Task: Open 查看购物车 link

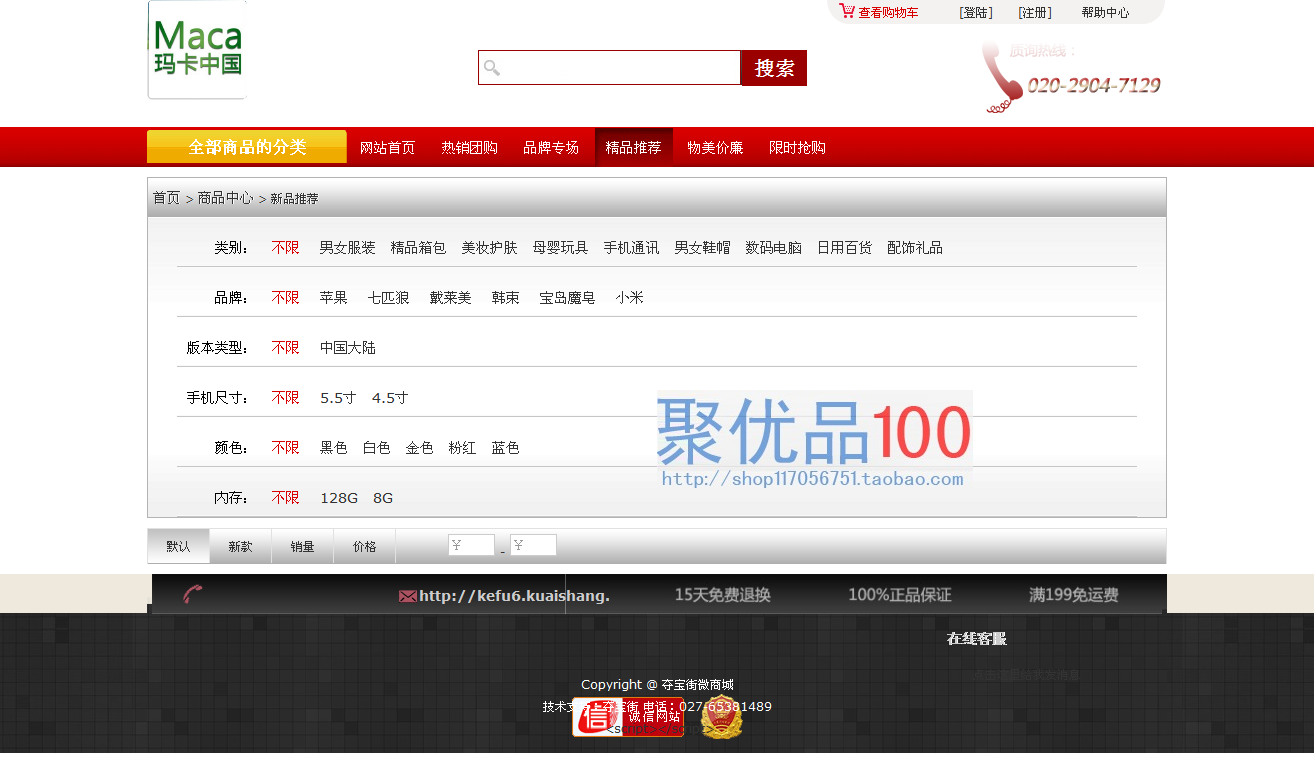Action: pyautogui.click(x=888, y=13)
